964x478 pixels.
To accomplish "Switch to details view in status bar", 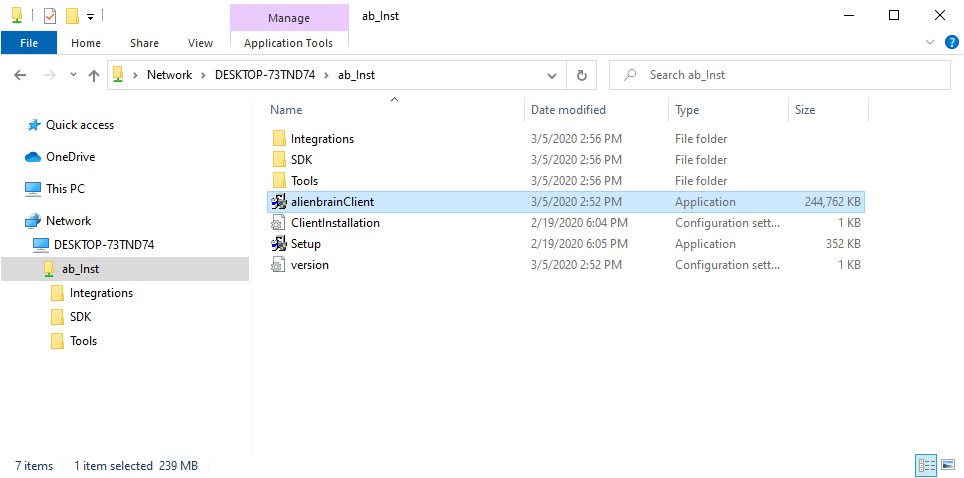I will [x=925, y=465].
